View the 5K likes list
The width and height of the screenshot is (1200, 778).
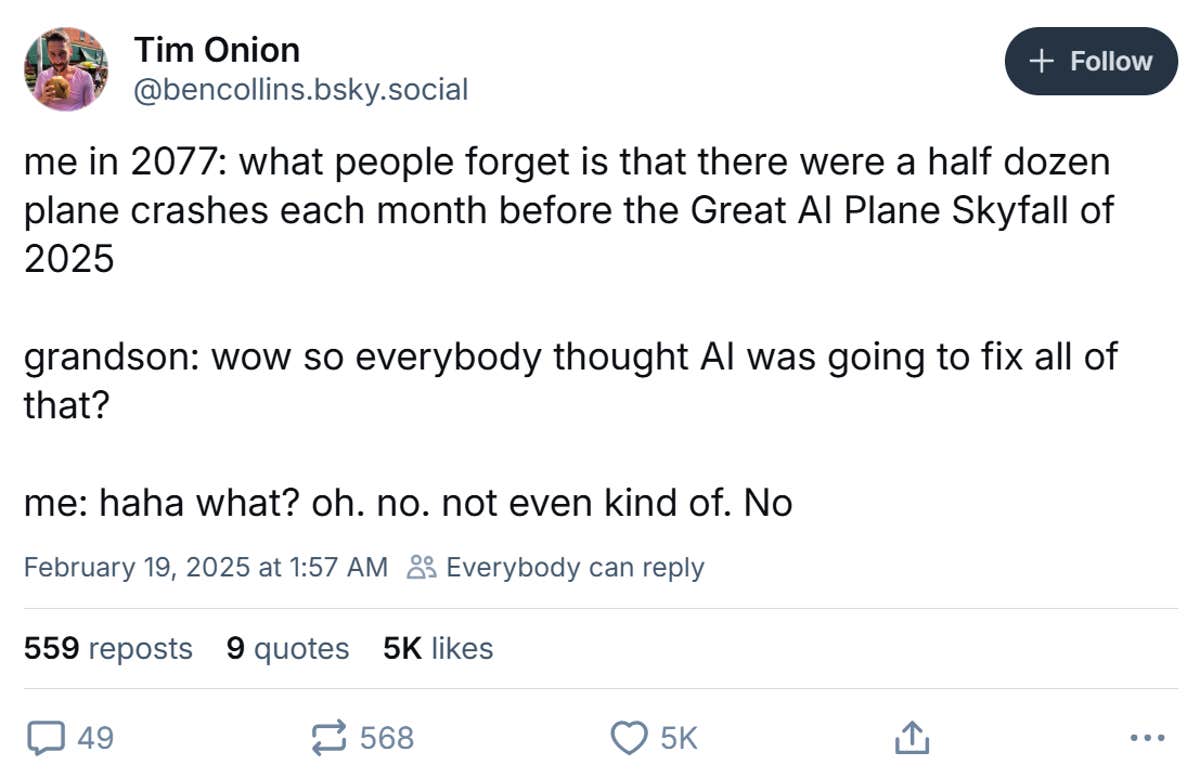click(438, 649)
